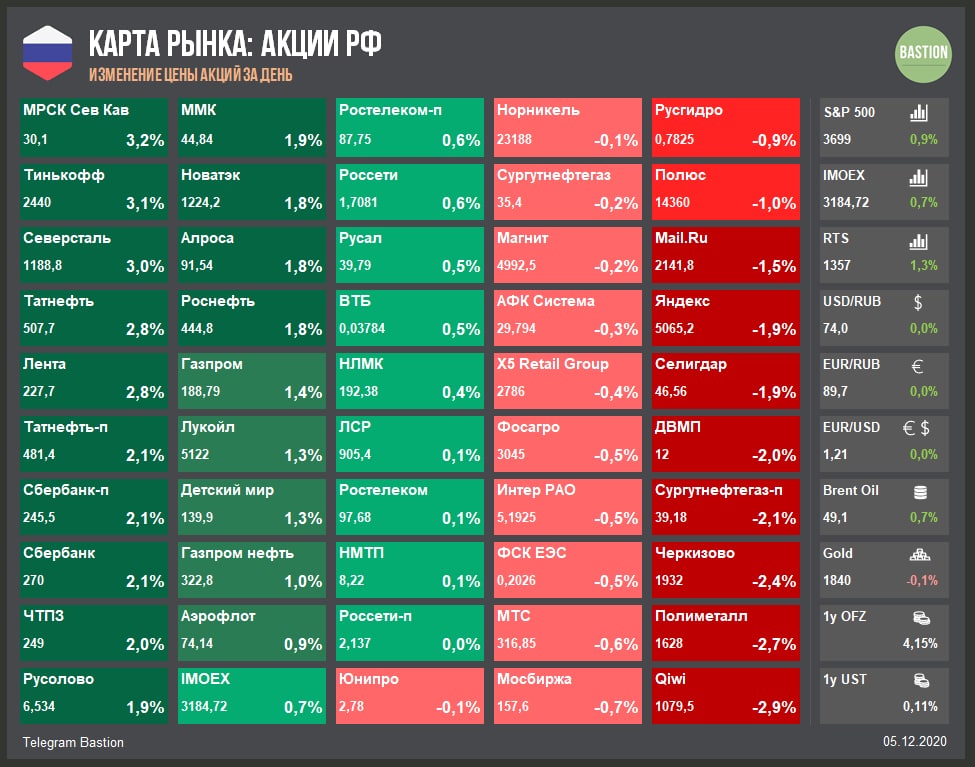The height and width of the screenshot is (767, 975).
Task: Select the Тинькофф stock tile
Action: tap(93, 188)
